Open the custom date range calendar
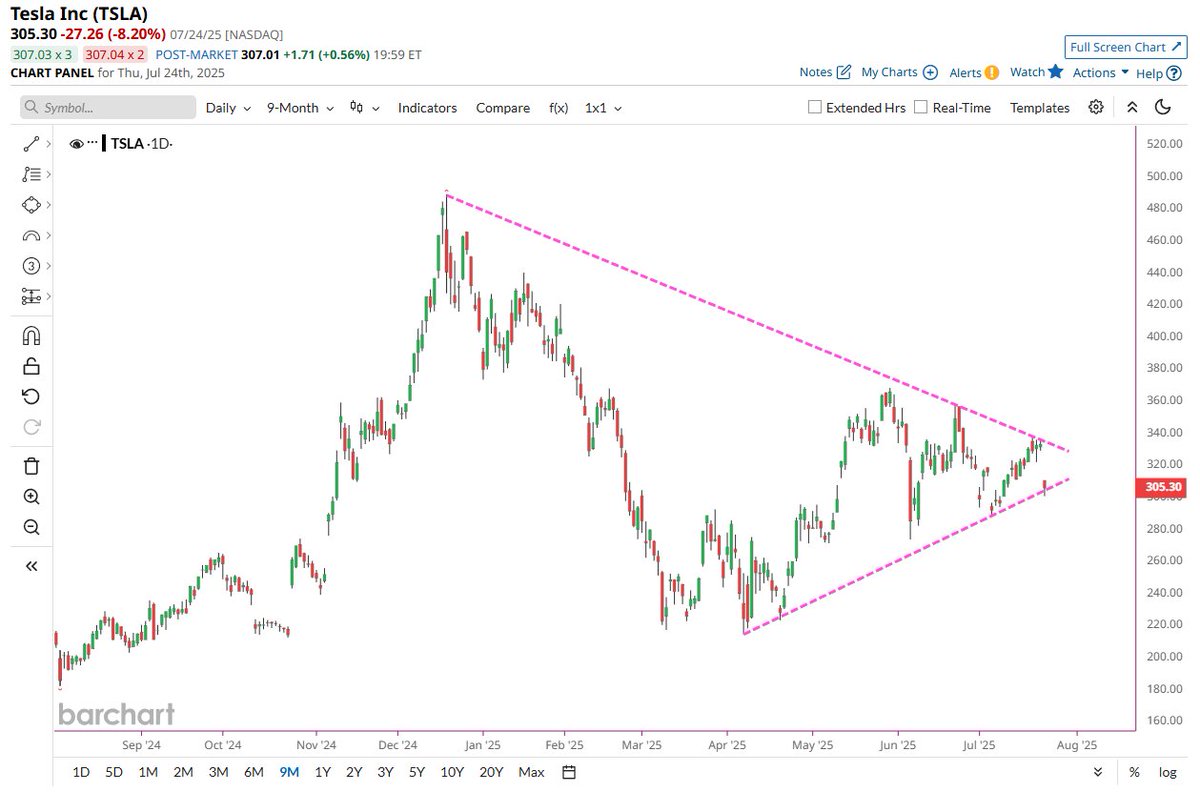This screenshot has width=1200, height=792. coord(569,772)
